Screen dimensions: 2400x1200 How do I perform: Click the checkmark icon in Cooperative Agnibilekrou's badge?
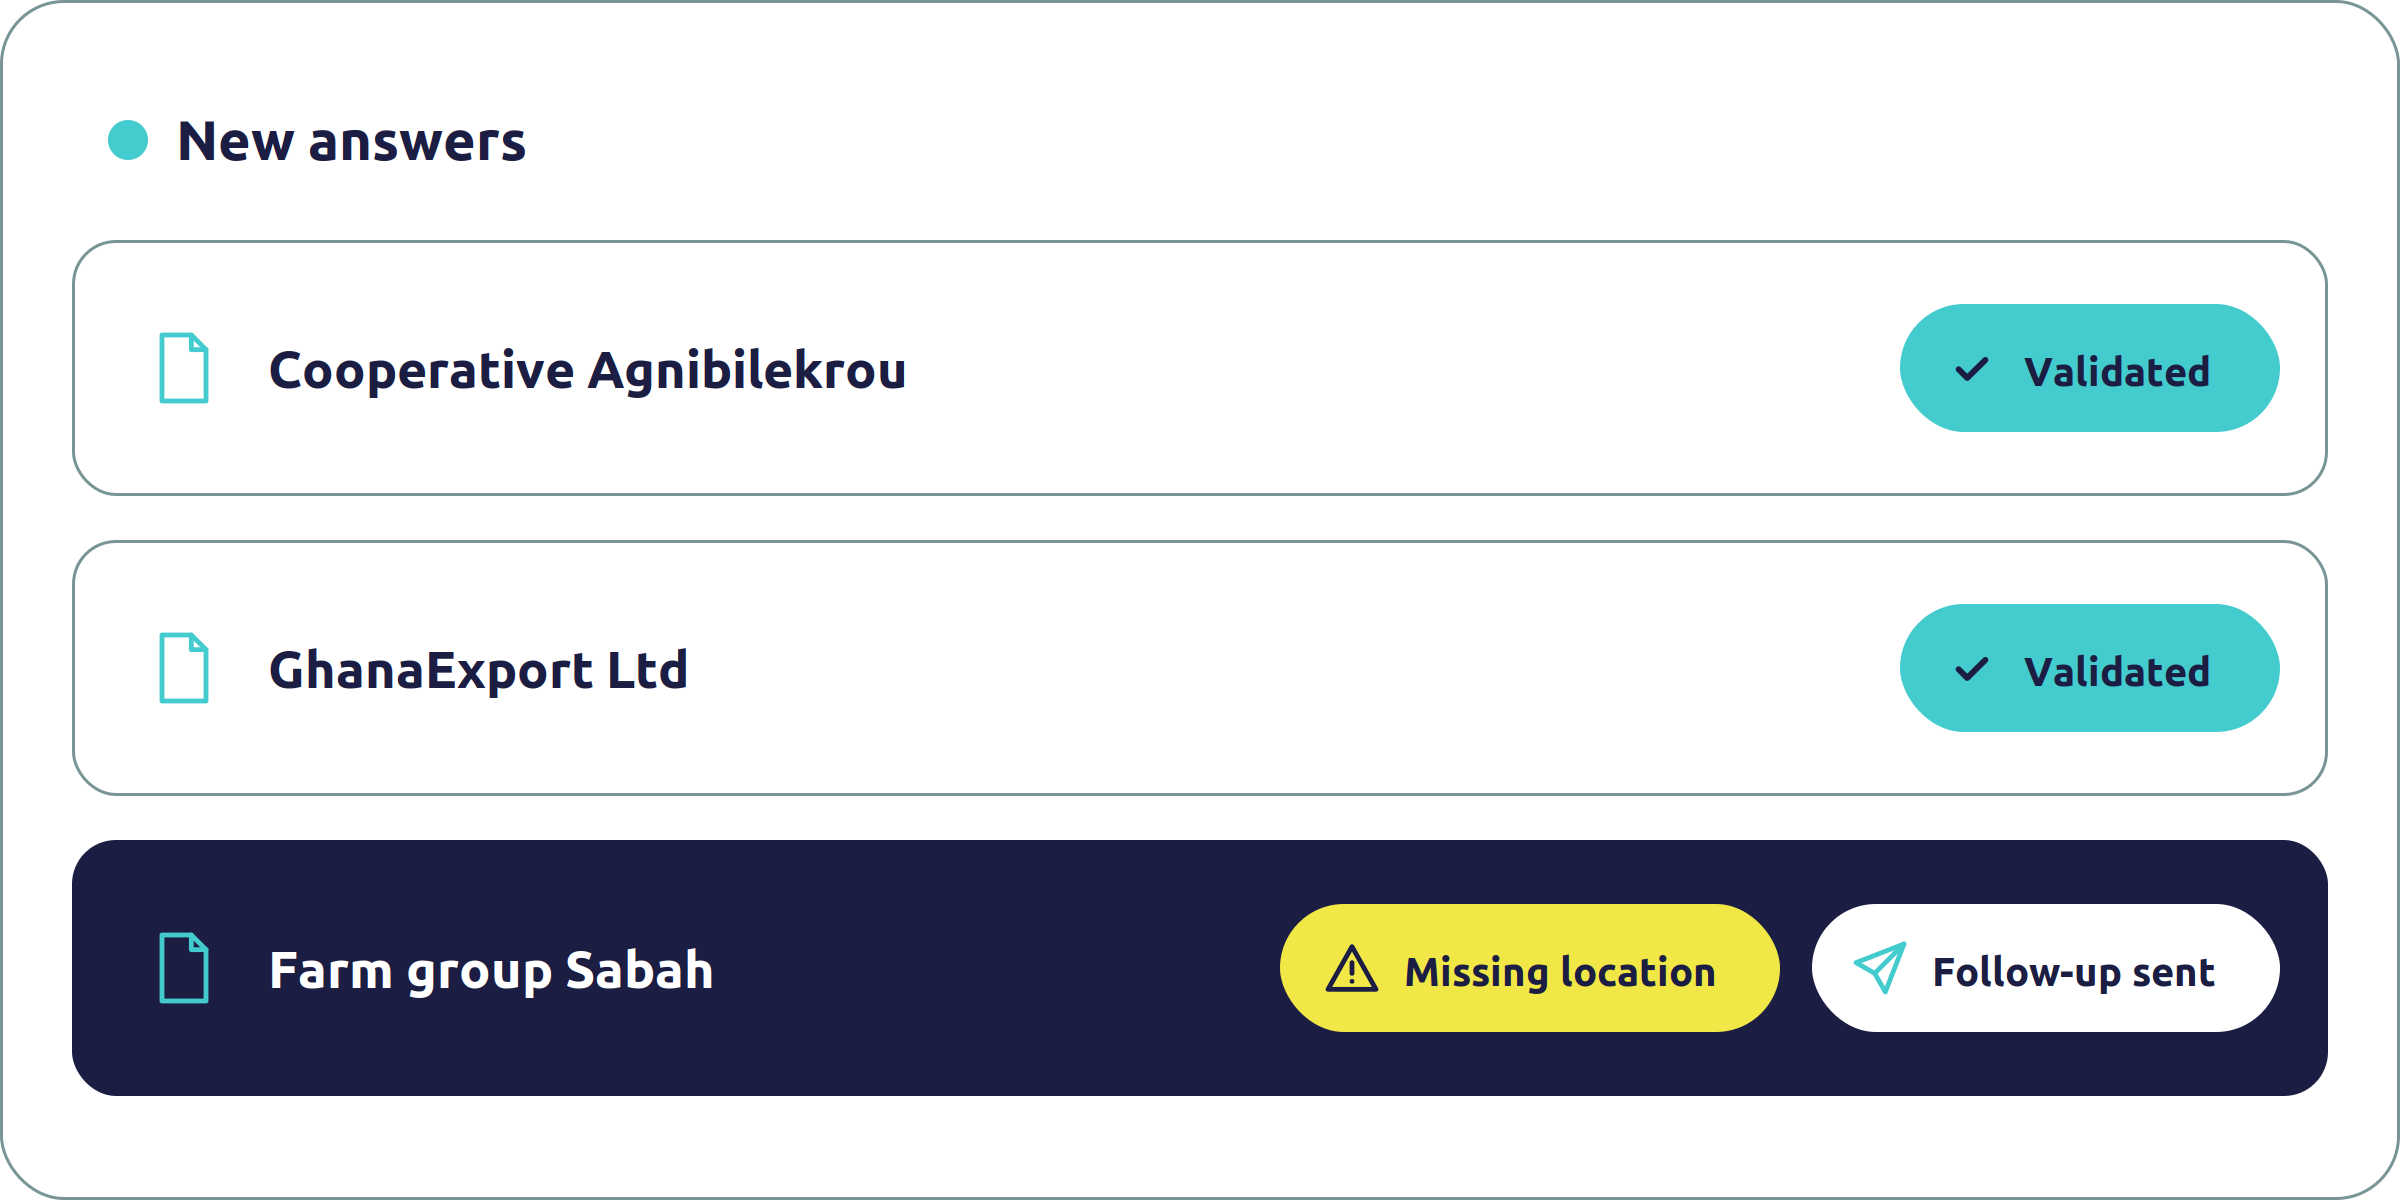pyautogui.click(x=1972, y=370)
